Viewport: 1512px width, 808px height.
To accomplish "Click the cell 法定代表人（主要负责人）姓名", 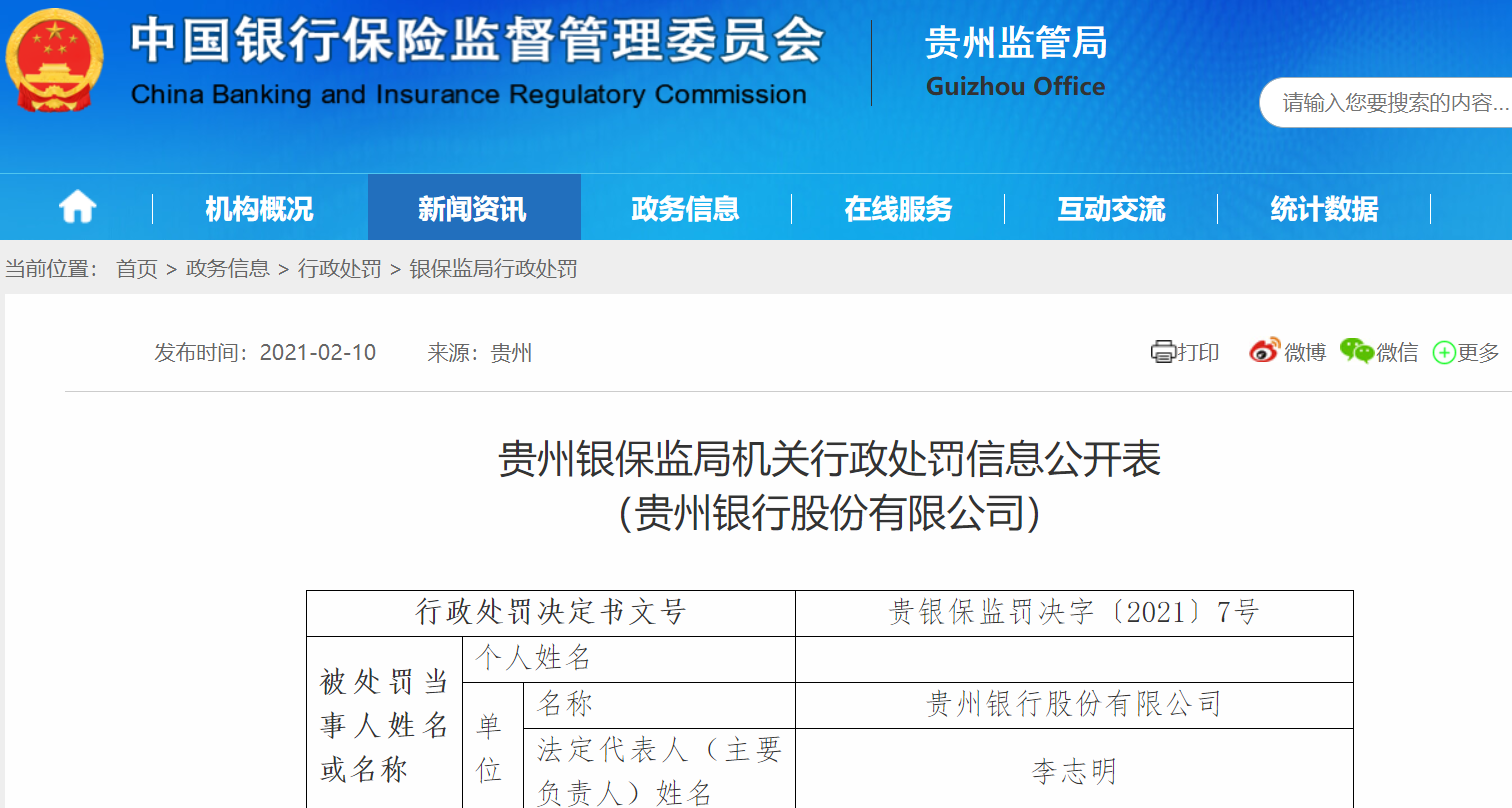I will 659,770.
